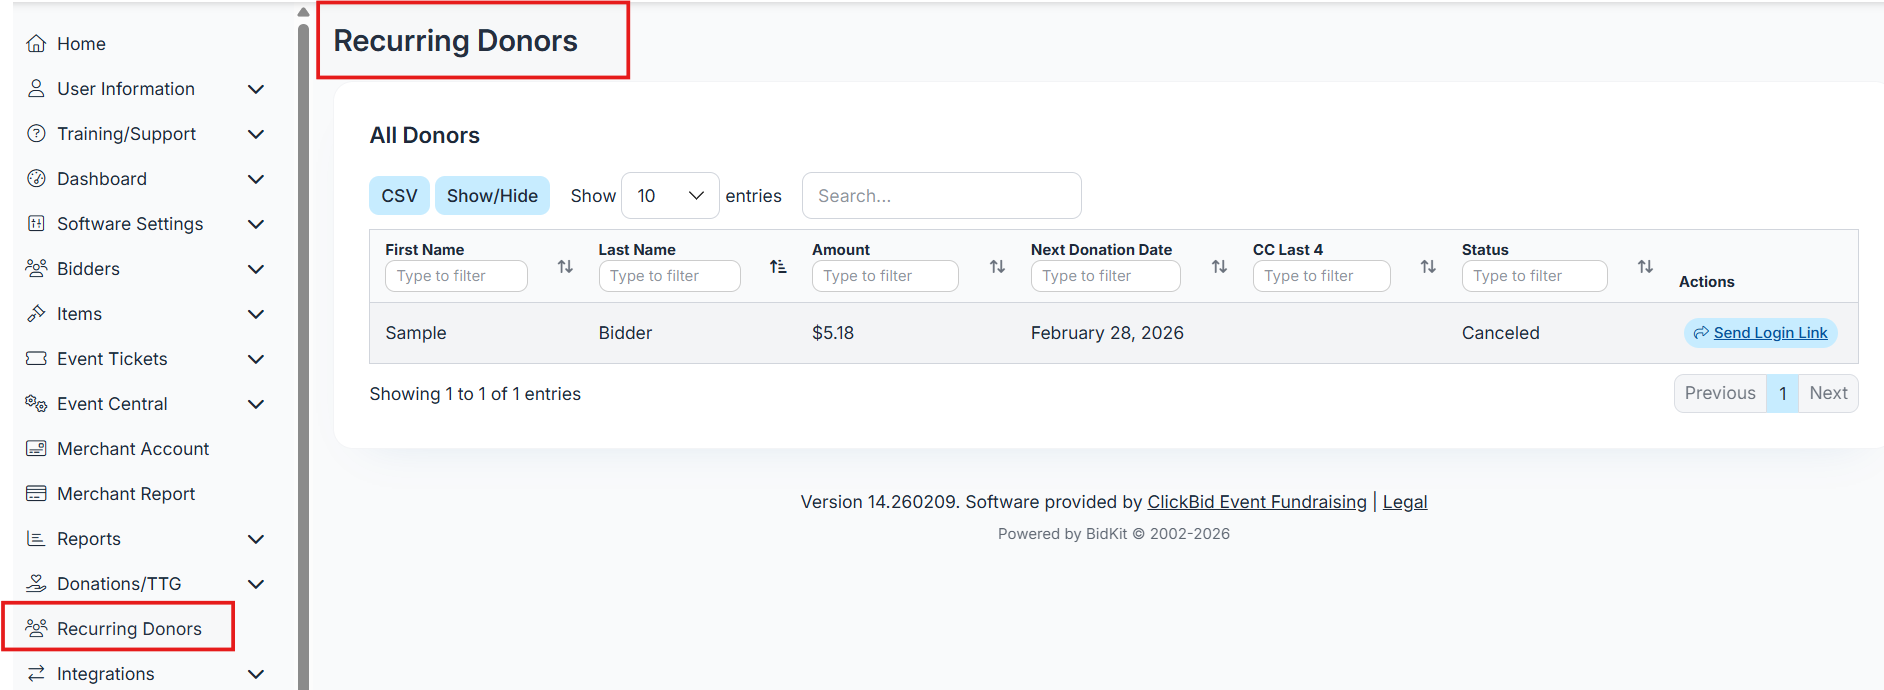The image size is (1884, 690).
Task: Toggle sorting on the Status column
Action: click(x=1645, y=267)
